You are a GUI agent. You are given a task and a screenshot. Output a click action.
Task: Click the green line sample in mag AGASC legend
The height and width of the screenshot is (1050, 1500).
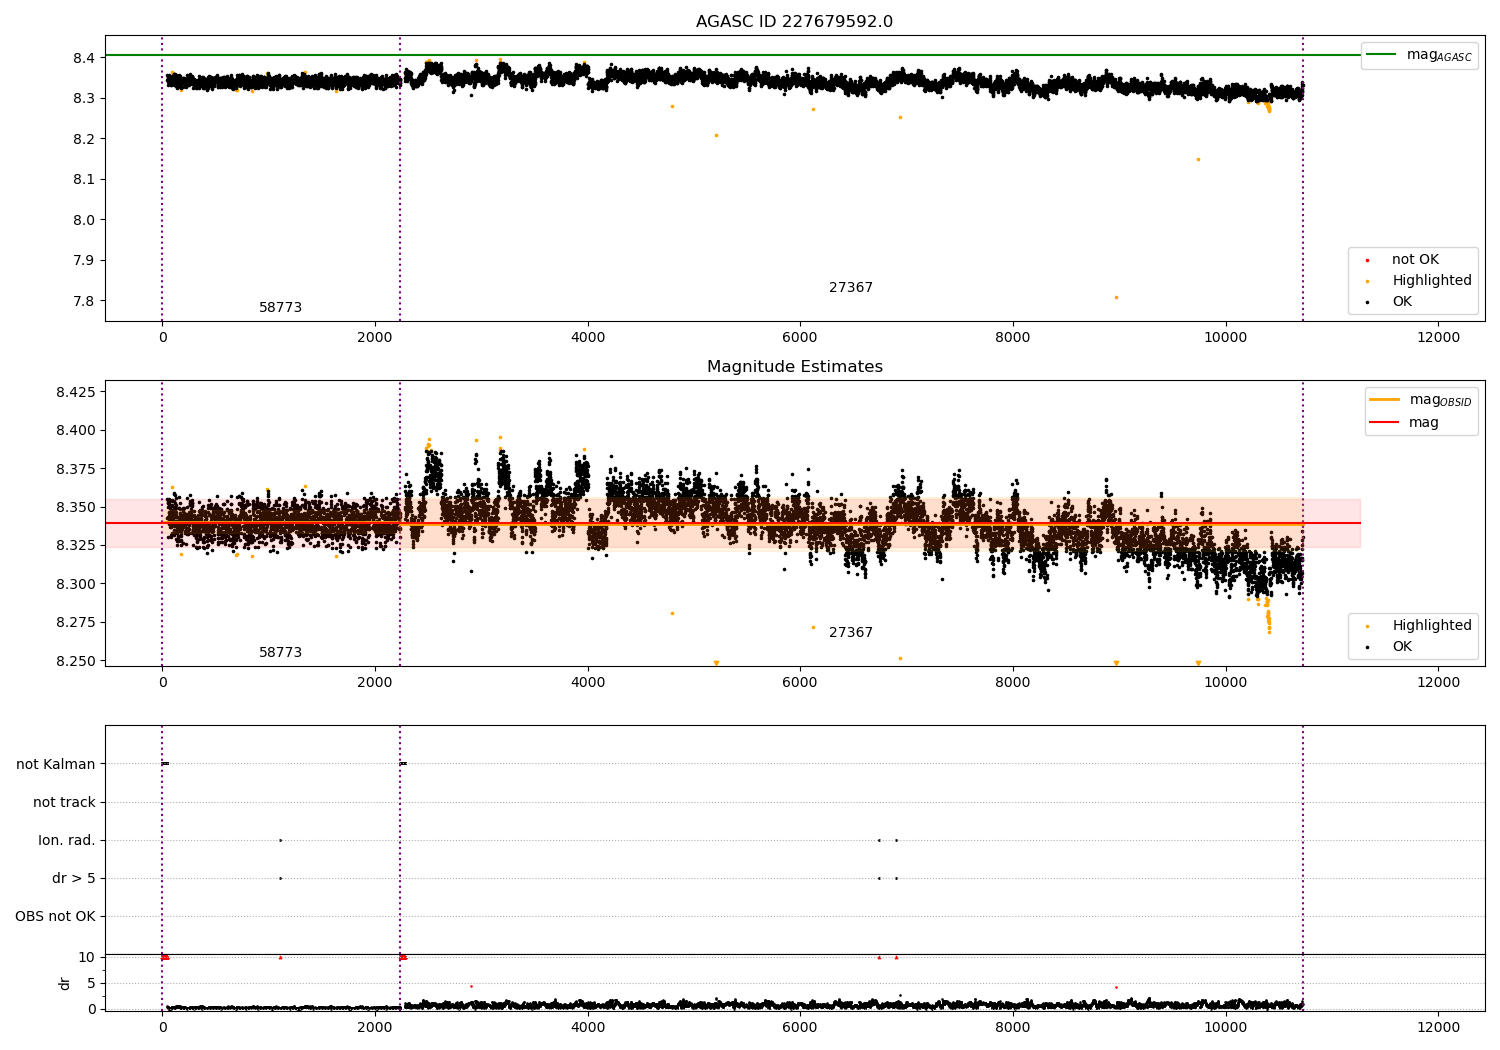point(1381,55)
